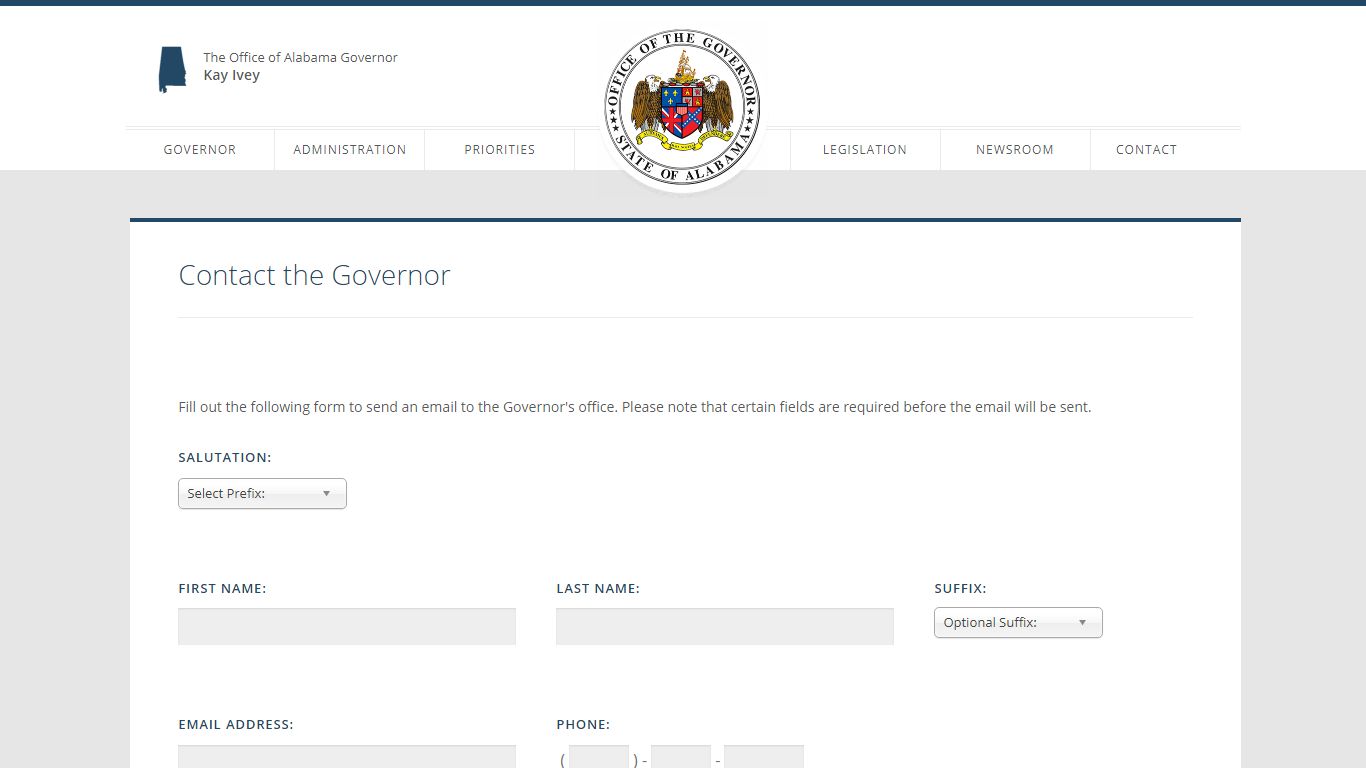Click the SALUTATION label
The image size is (1366, 768).
coord(225,458)
